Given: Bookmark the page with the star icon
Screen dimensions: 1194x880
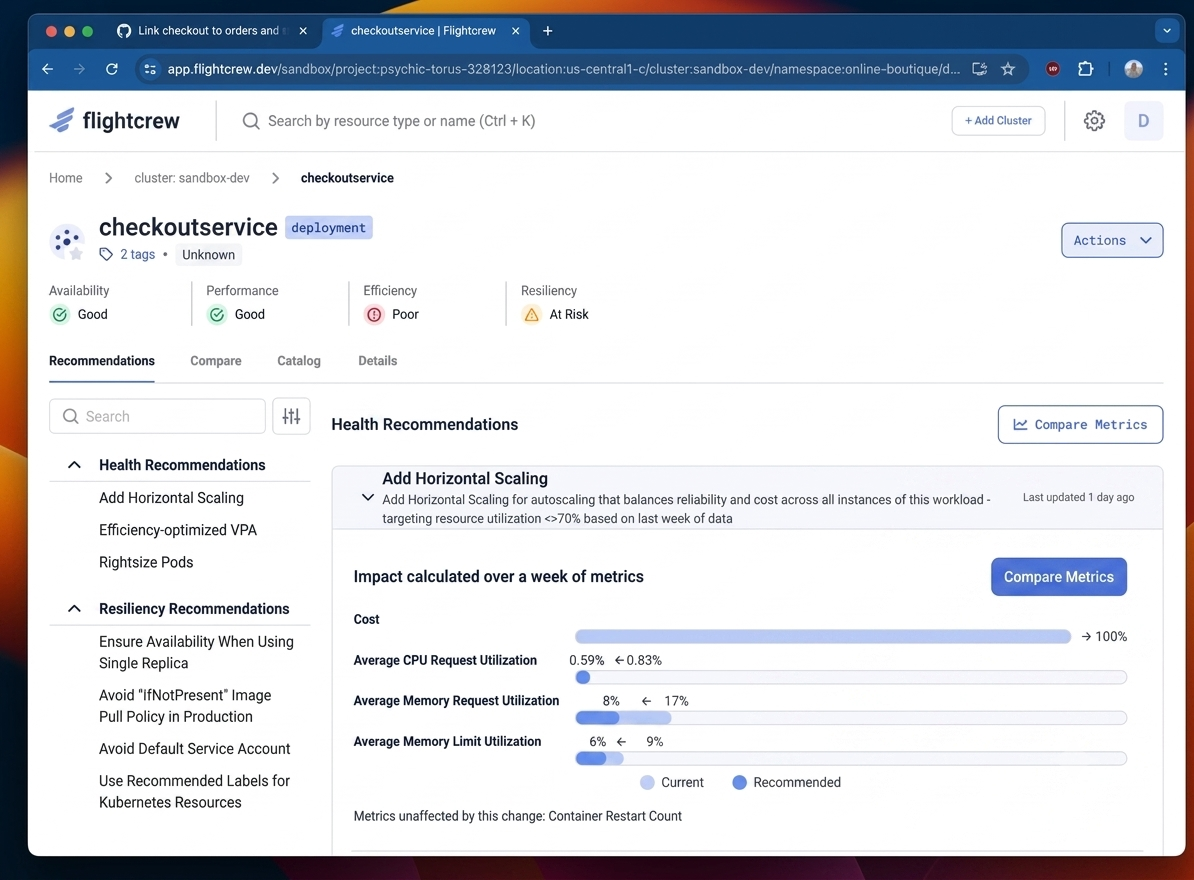Looking at the screenshot, I should pos(1008,69).
